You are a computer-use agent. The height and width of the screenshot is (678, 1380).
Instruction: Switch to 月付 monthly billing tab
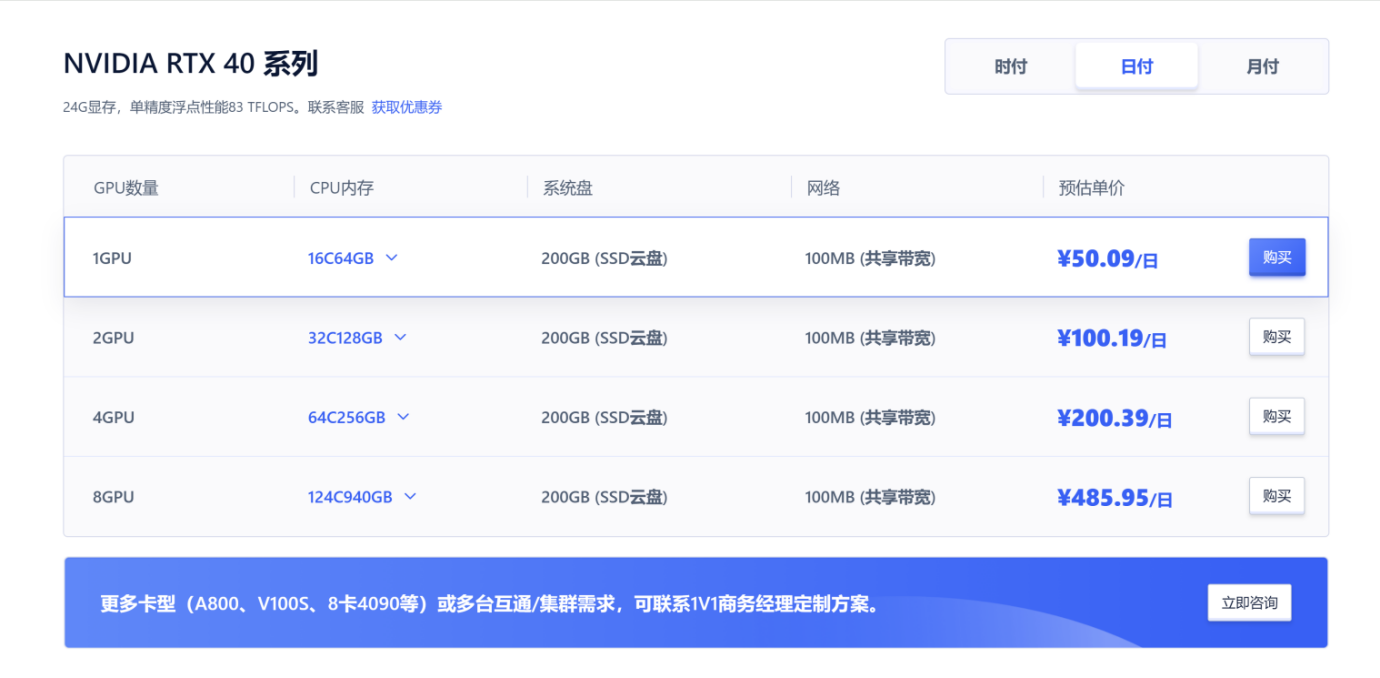click(x=1262, y=67)
